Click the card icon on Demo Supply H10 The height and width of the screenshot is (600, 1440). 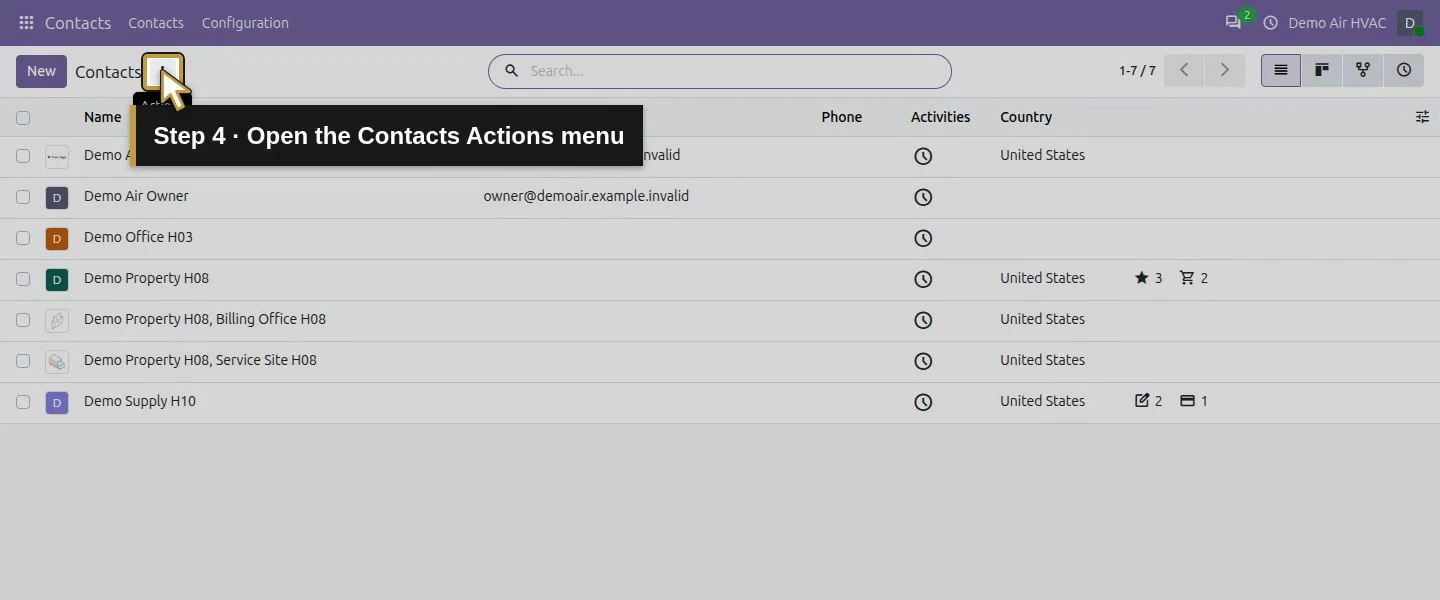pos(1187,401)
